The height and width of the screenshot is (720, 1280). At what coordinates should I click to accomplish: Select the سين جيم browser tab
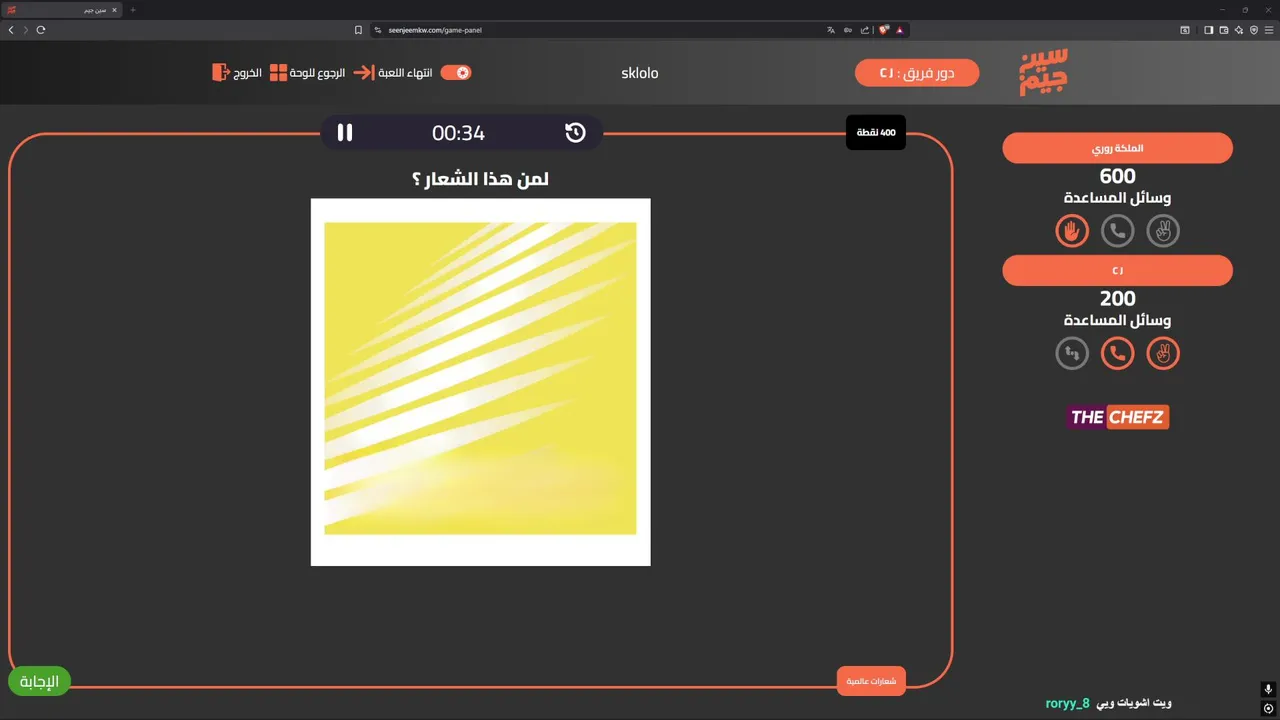pyautogui.click(x=60, y=10)
